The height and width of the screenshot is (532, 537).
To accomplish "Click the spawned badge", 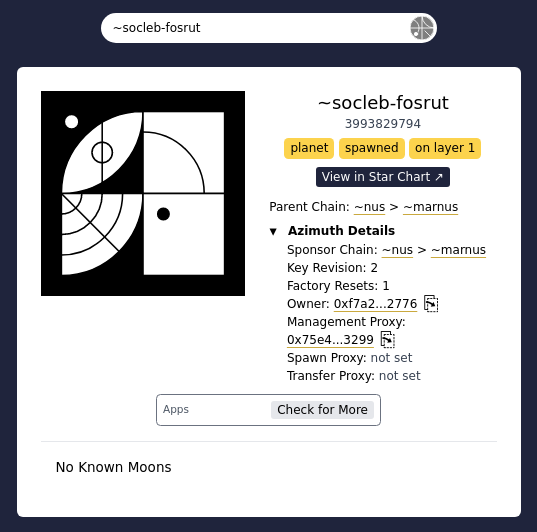I will 372,148.
